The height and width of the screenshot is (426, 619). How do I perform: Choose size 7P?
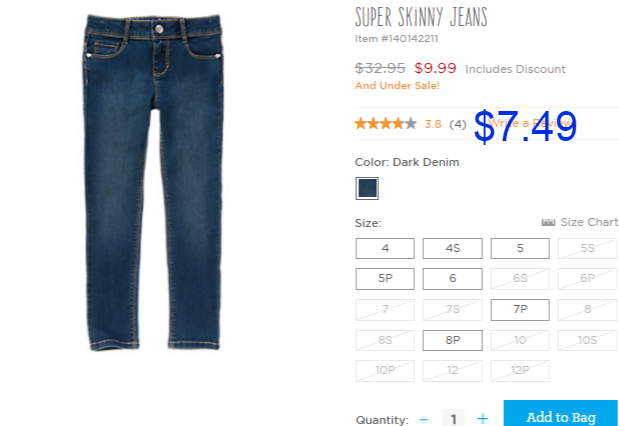[520, 310]
